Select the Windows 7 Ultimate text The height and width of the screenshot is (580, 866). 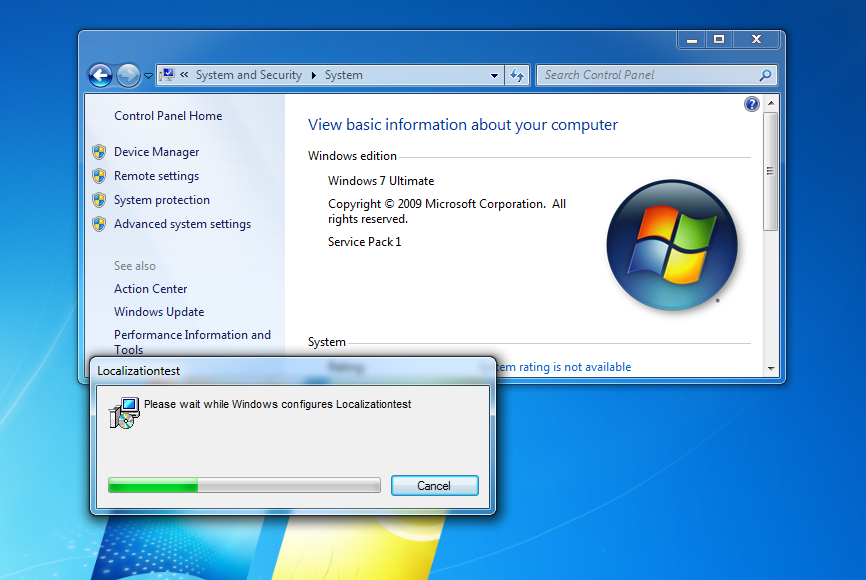(381, 181)
